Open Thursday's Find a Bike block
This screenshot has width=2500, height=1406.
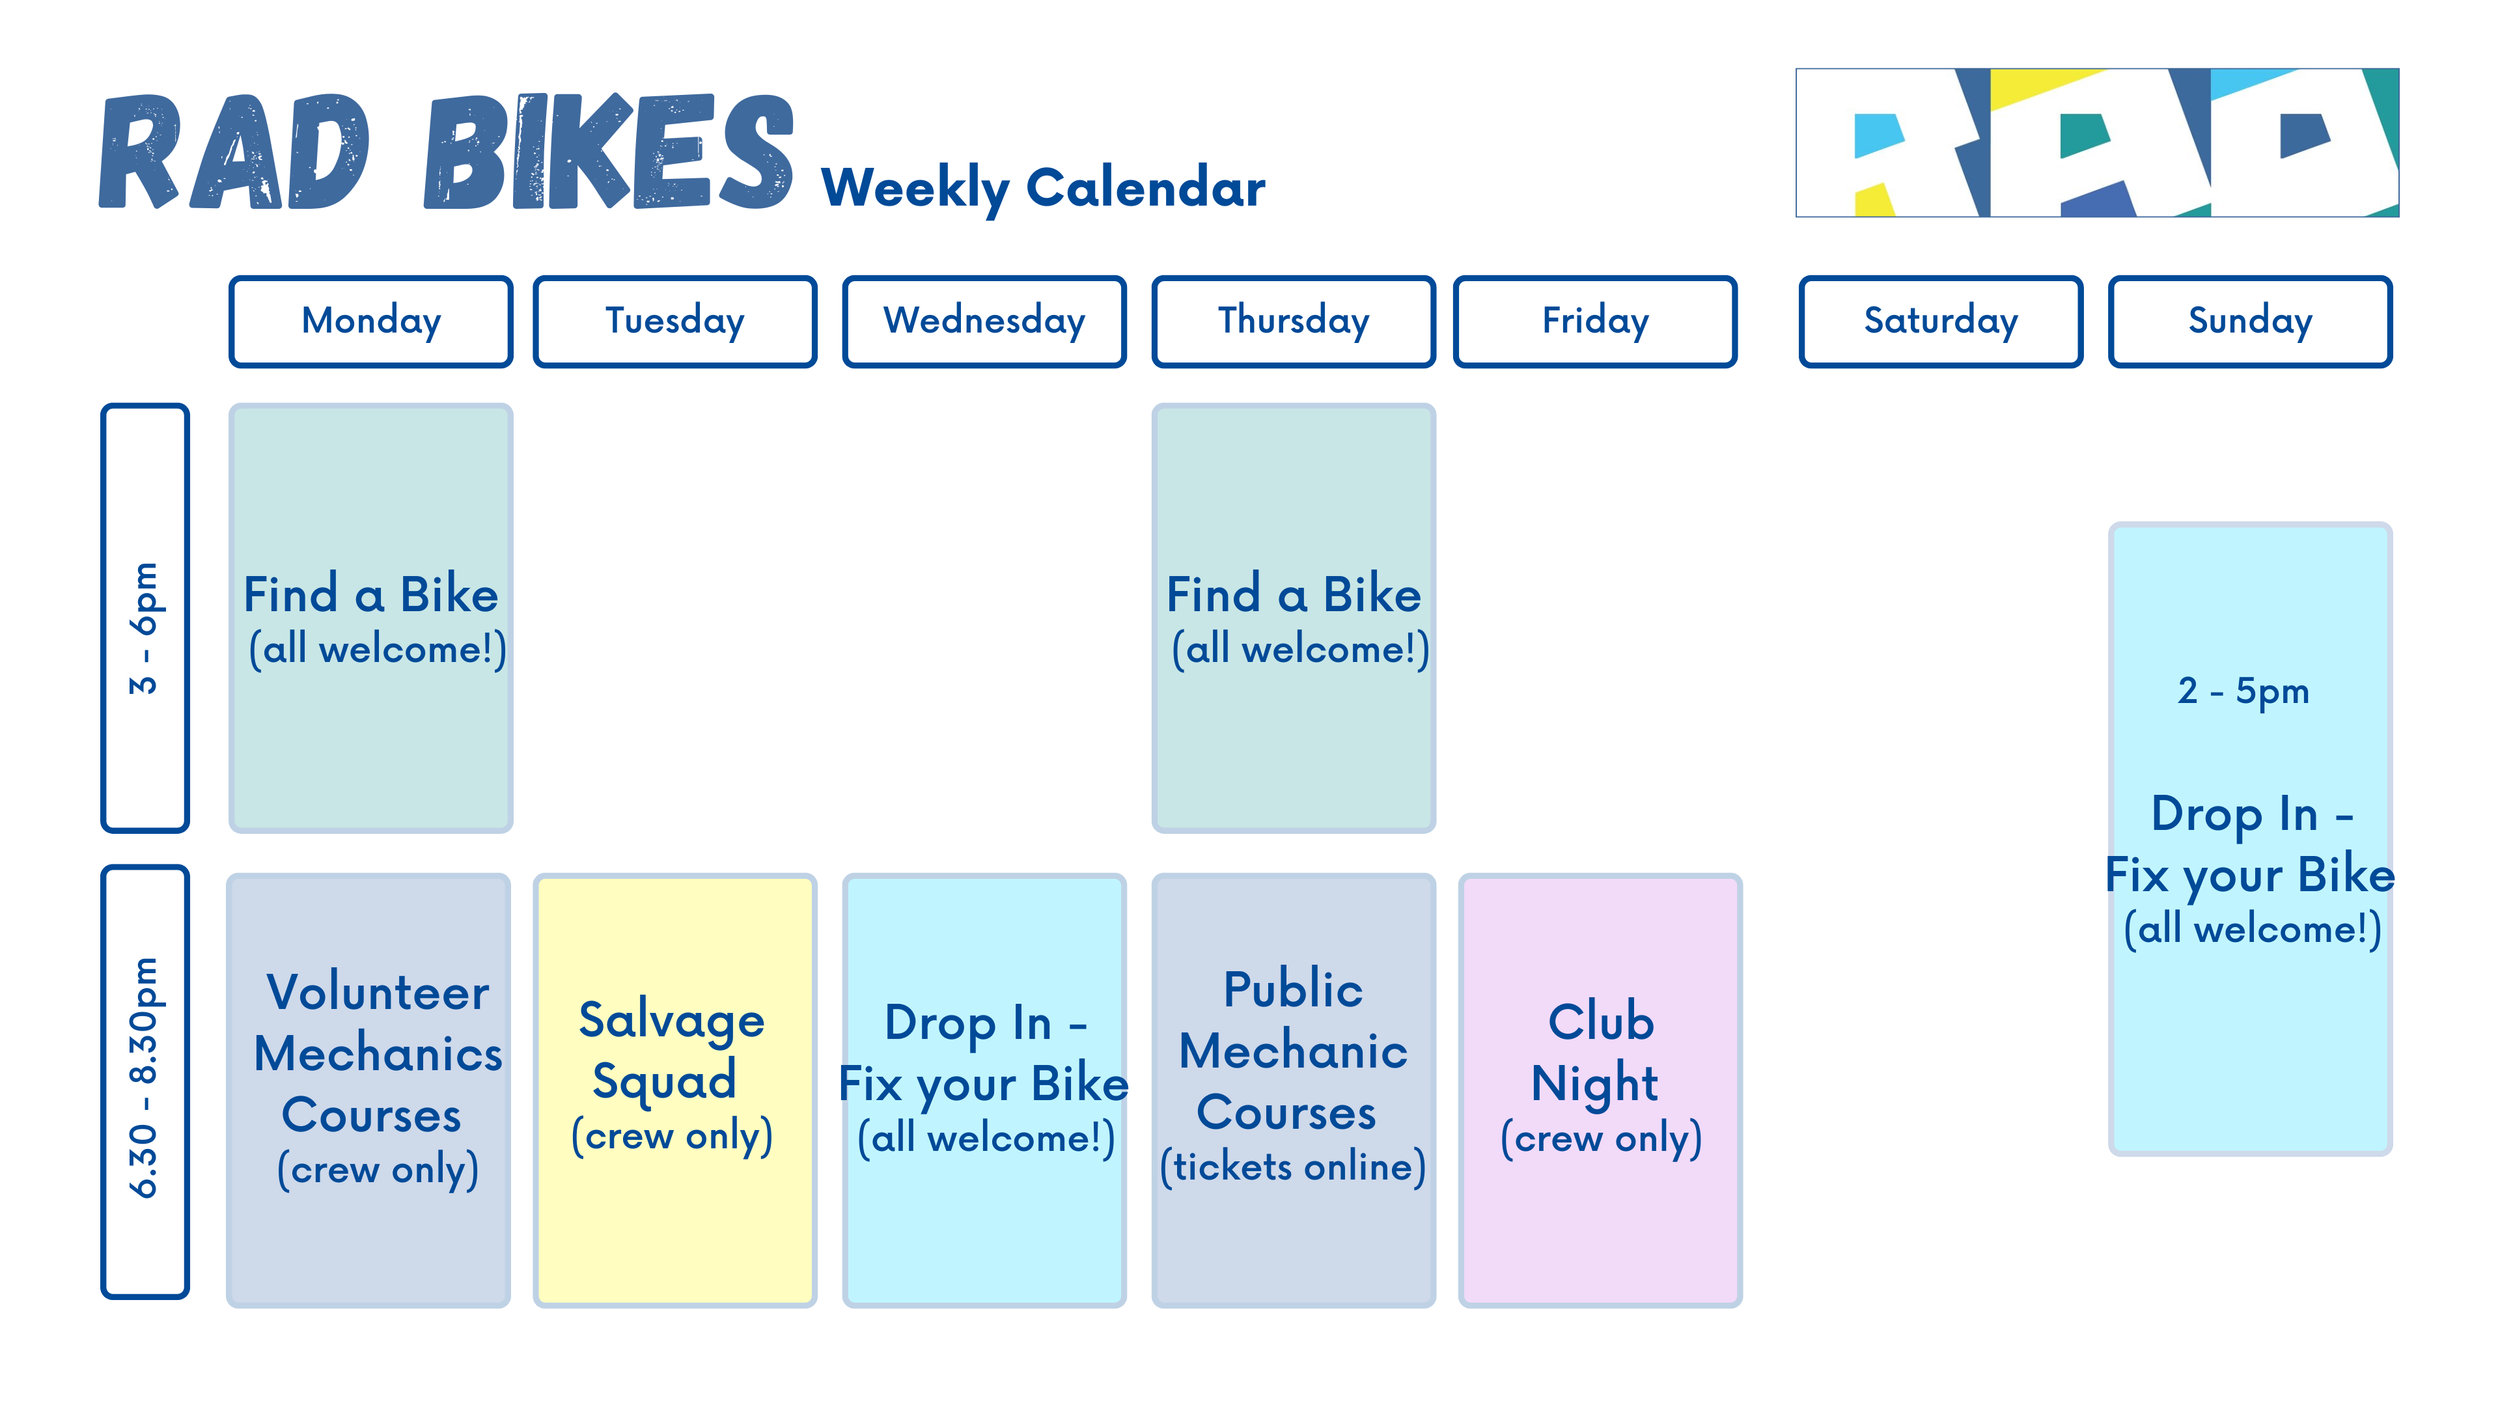(x=1293, y=618)
